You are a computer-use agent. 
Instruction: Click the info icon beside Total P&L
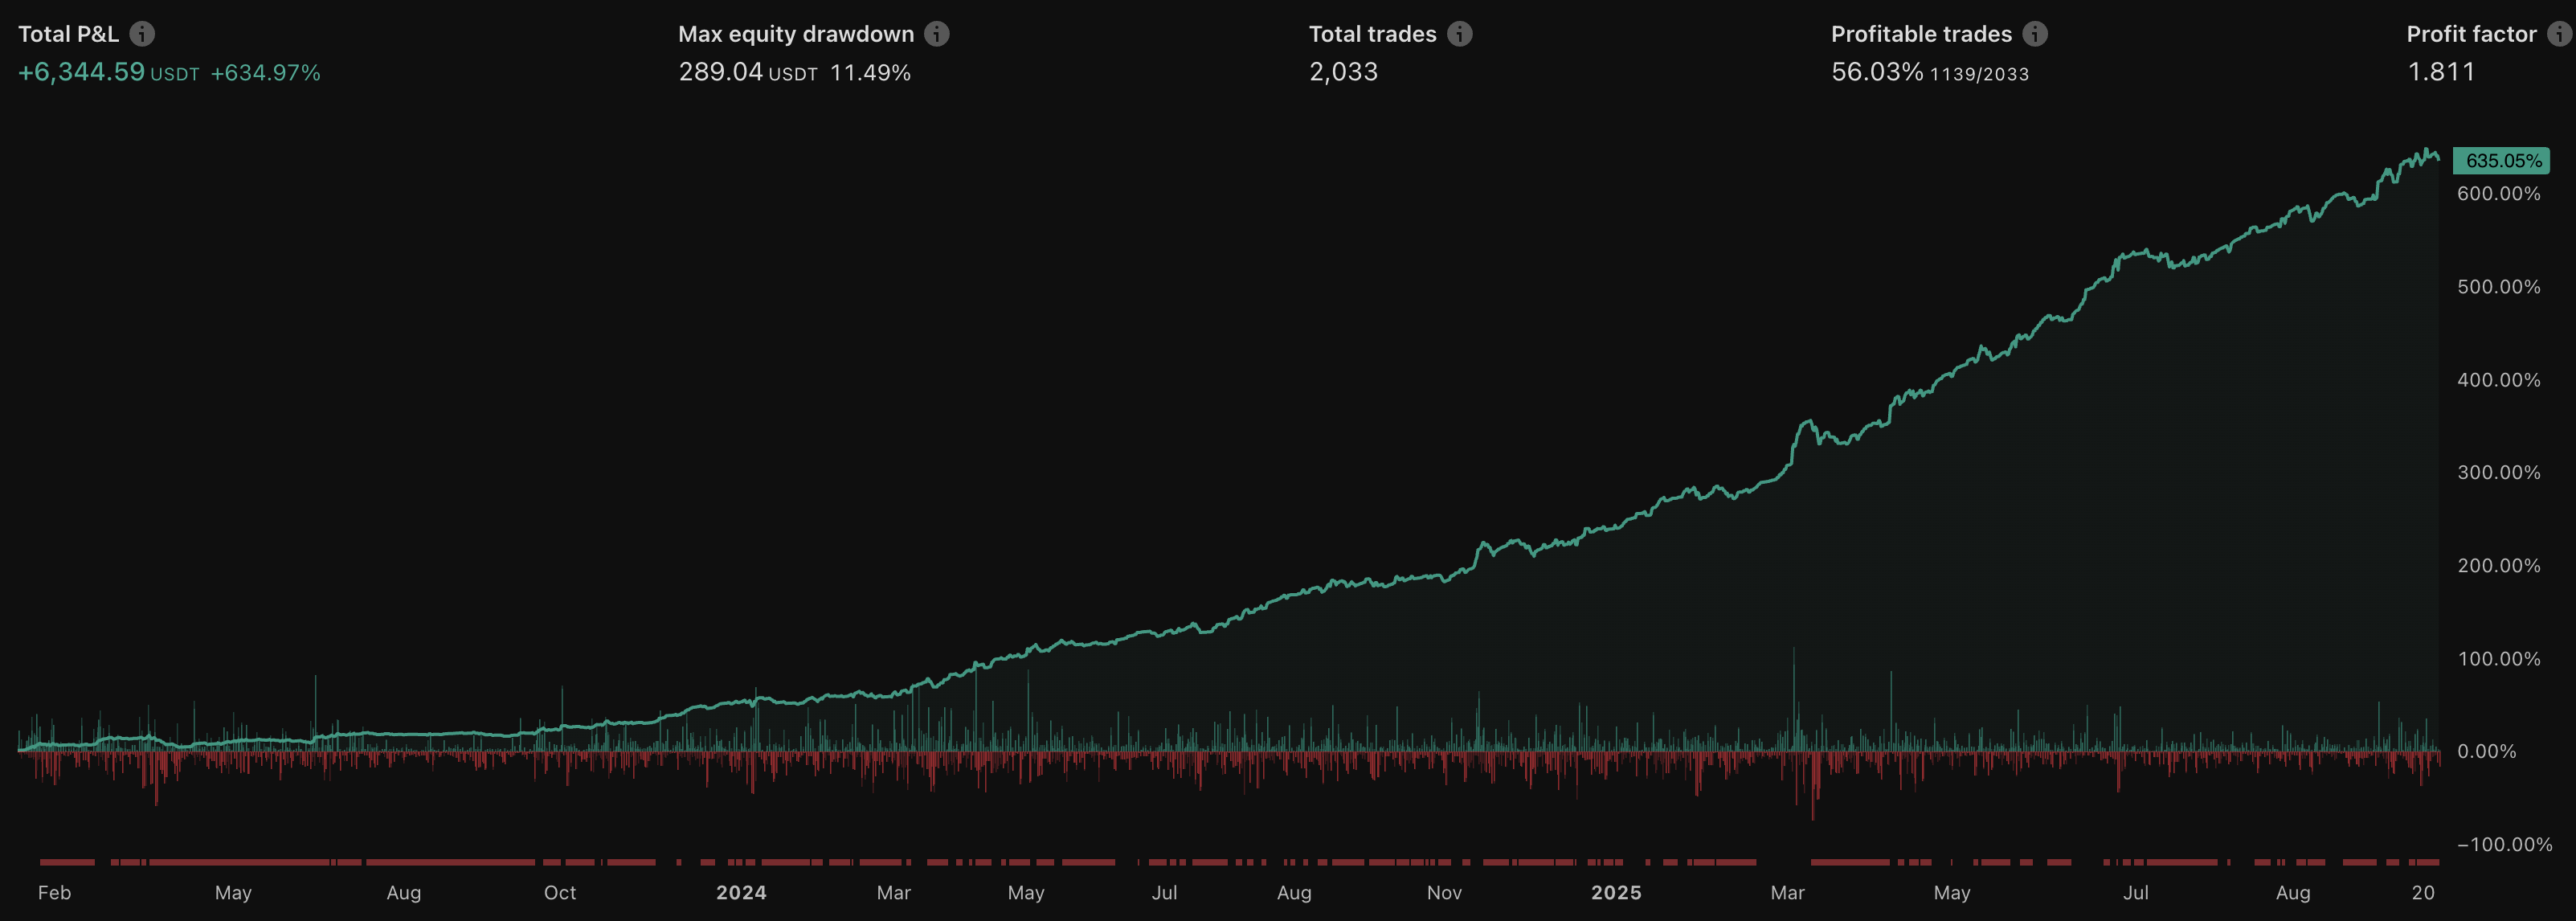pos(142,34)
